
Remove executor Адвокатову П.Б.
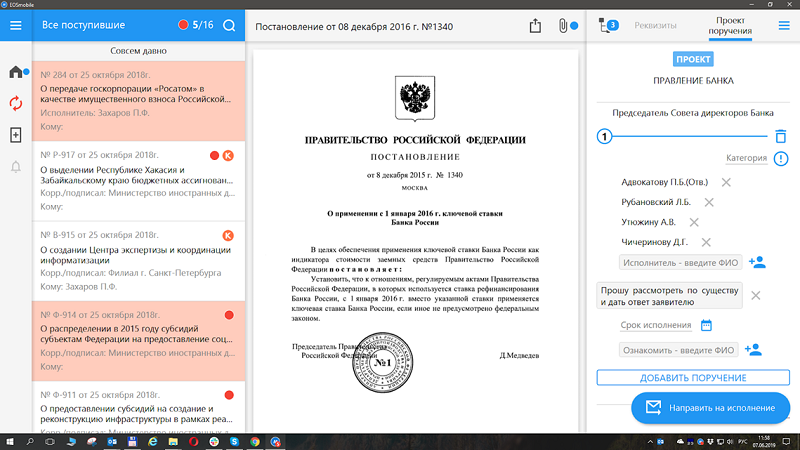tap(726, 182)
